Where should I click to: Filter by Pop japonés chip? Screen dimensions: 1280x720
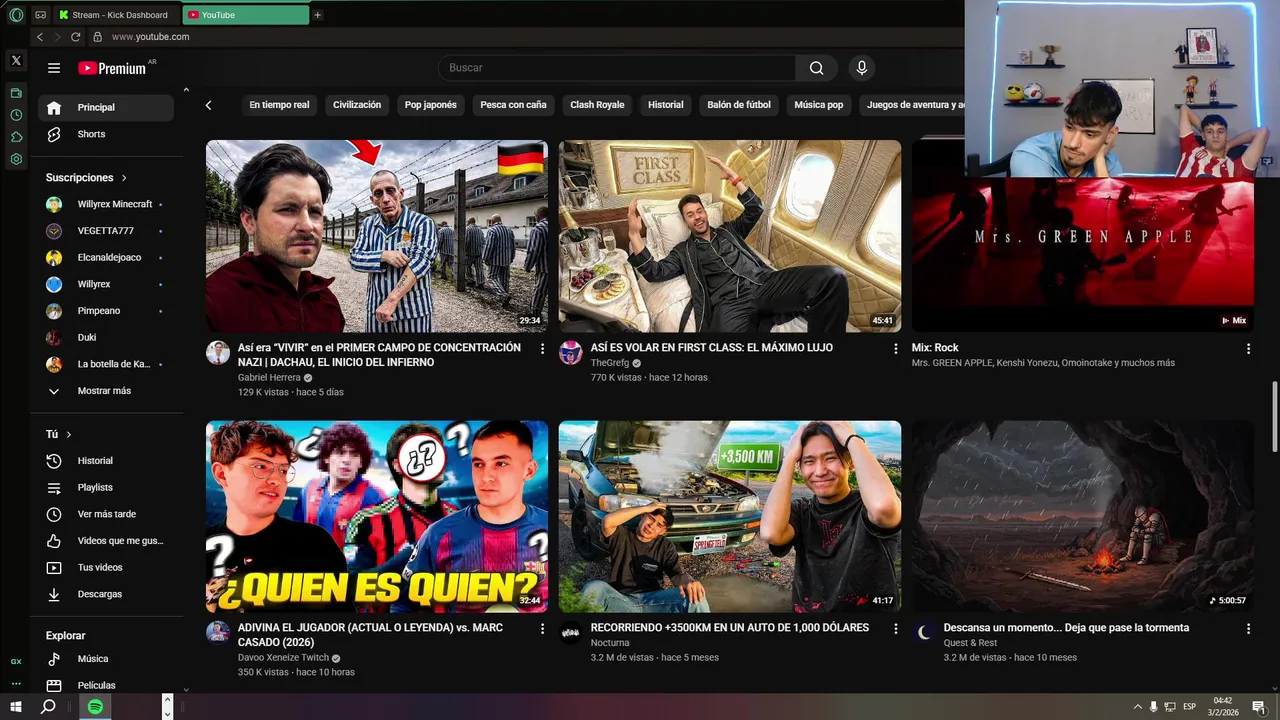coord(431,105)
